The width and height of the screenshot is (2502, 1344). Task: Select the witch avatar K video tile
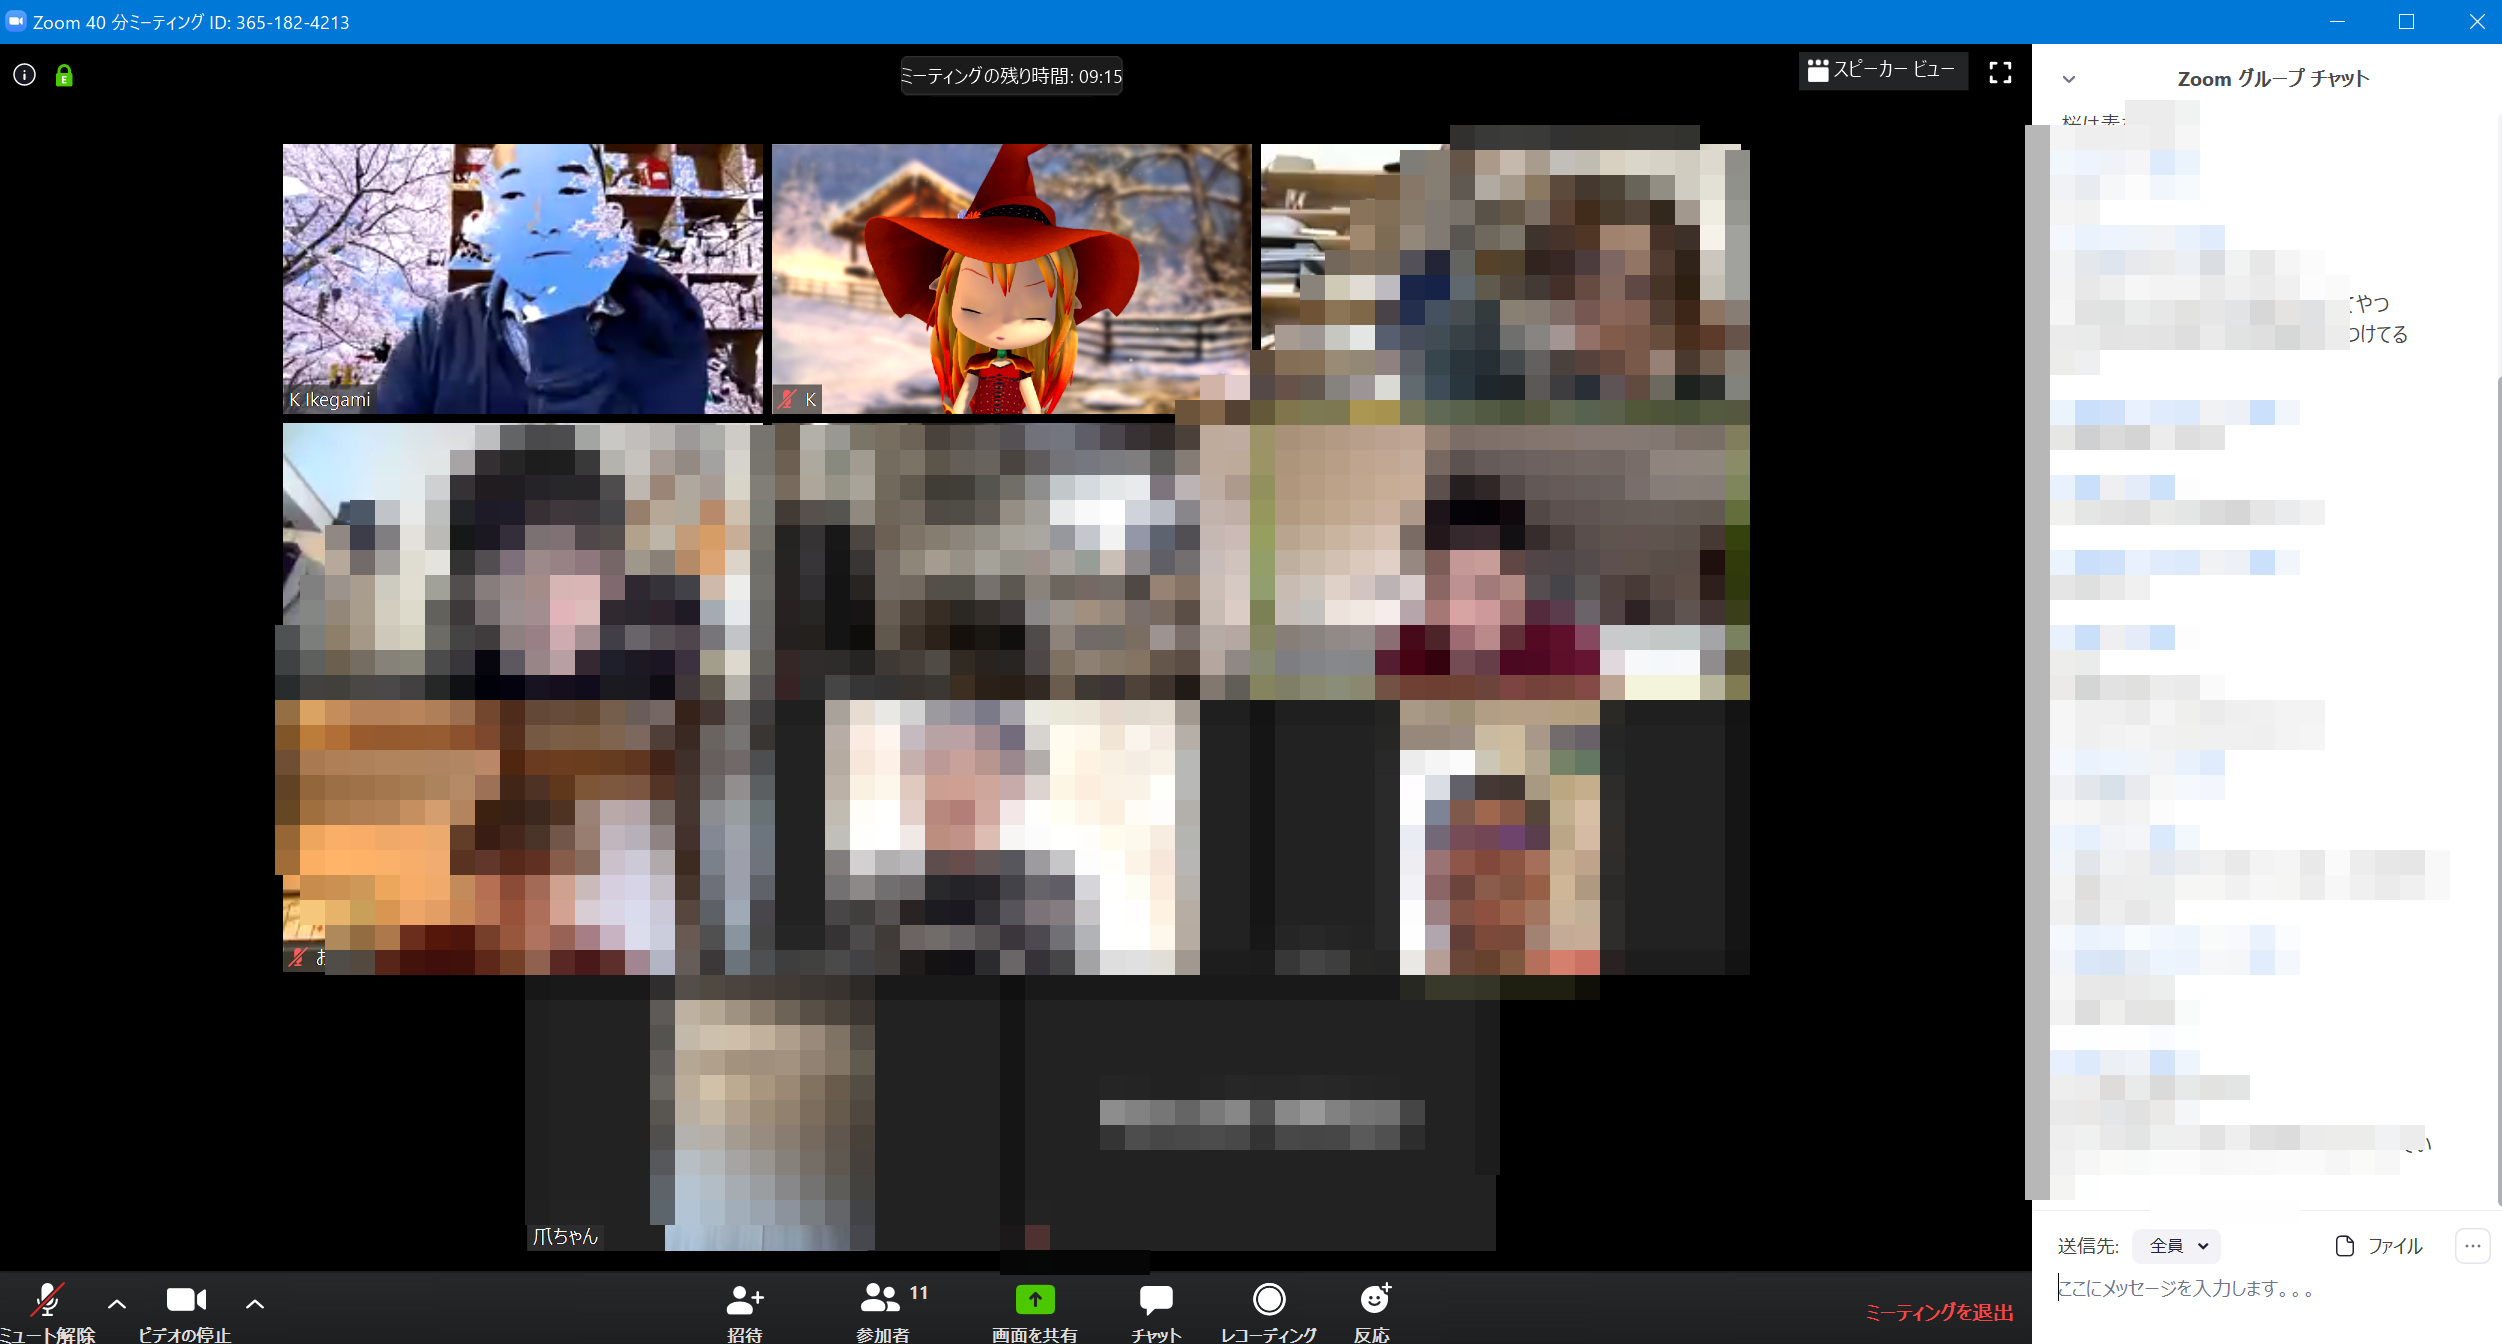(x=1011, y=279)
